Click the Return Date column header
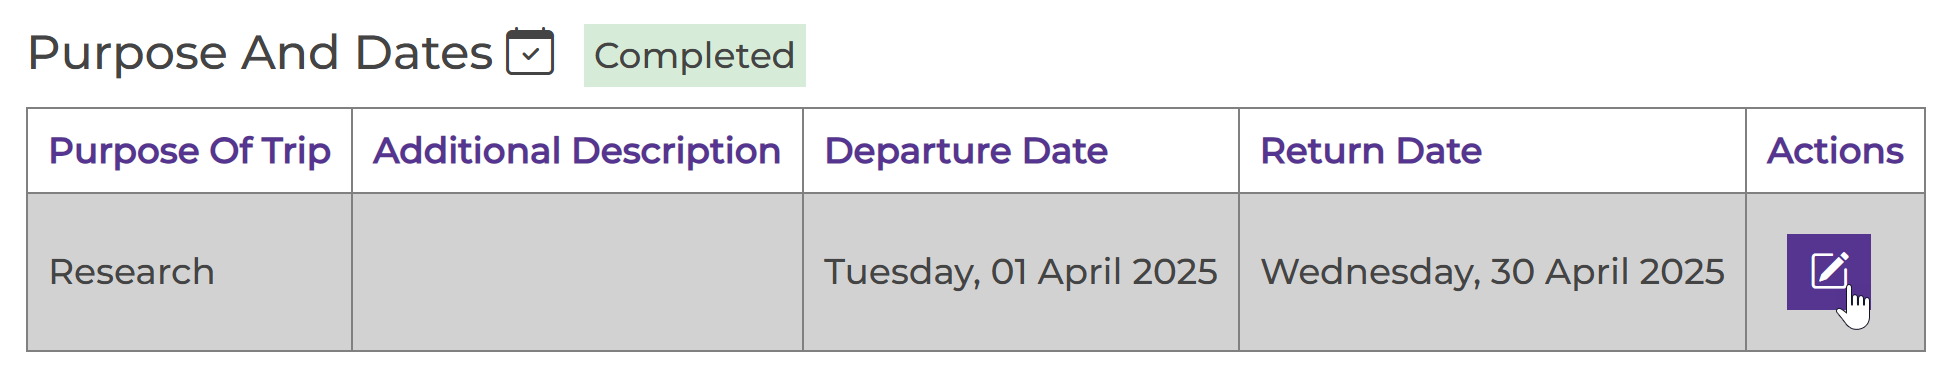1952x381 pixels. (1371, 151)
